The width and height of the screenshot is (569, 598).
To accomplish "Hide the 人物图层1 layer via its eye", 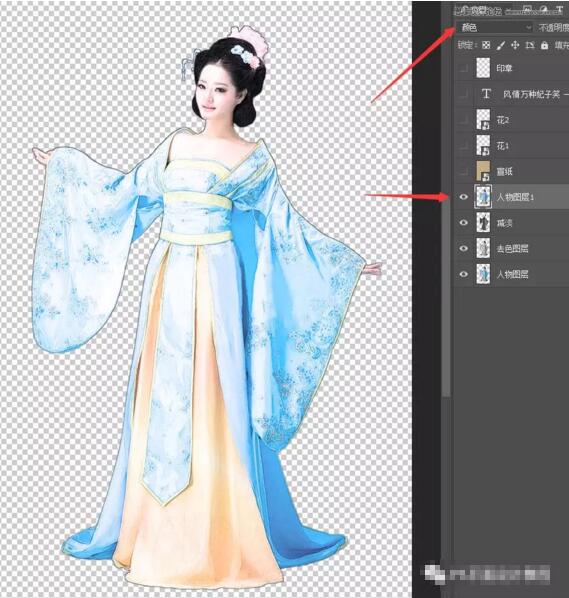I will (x=463, y=197).
